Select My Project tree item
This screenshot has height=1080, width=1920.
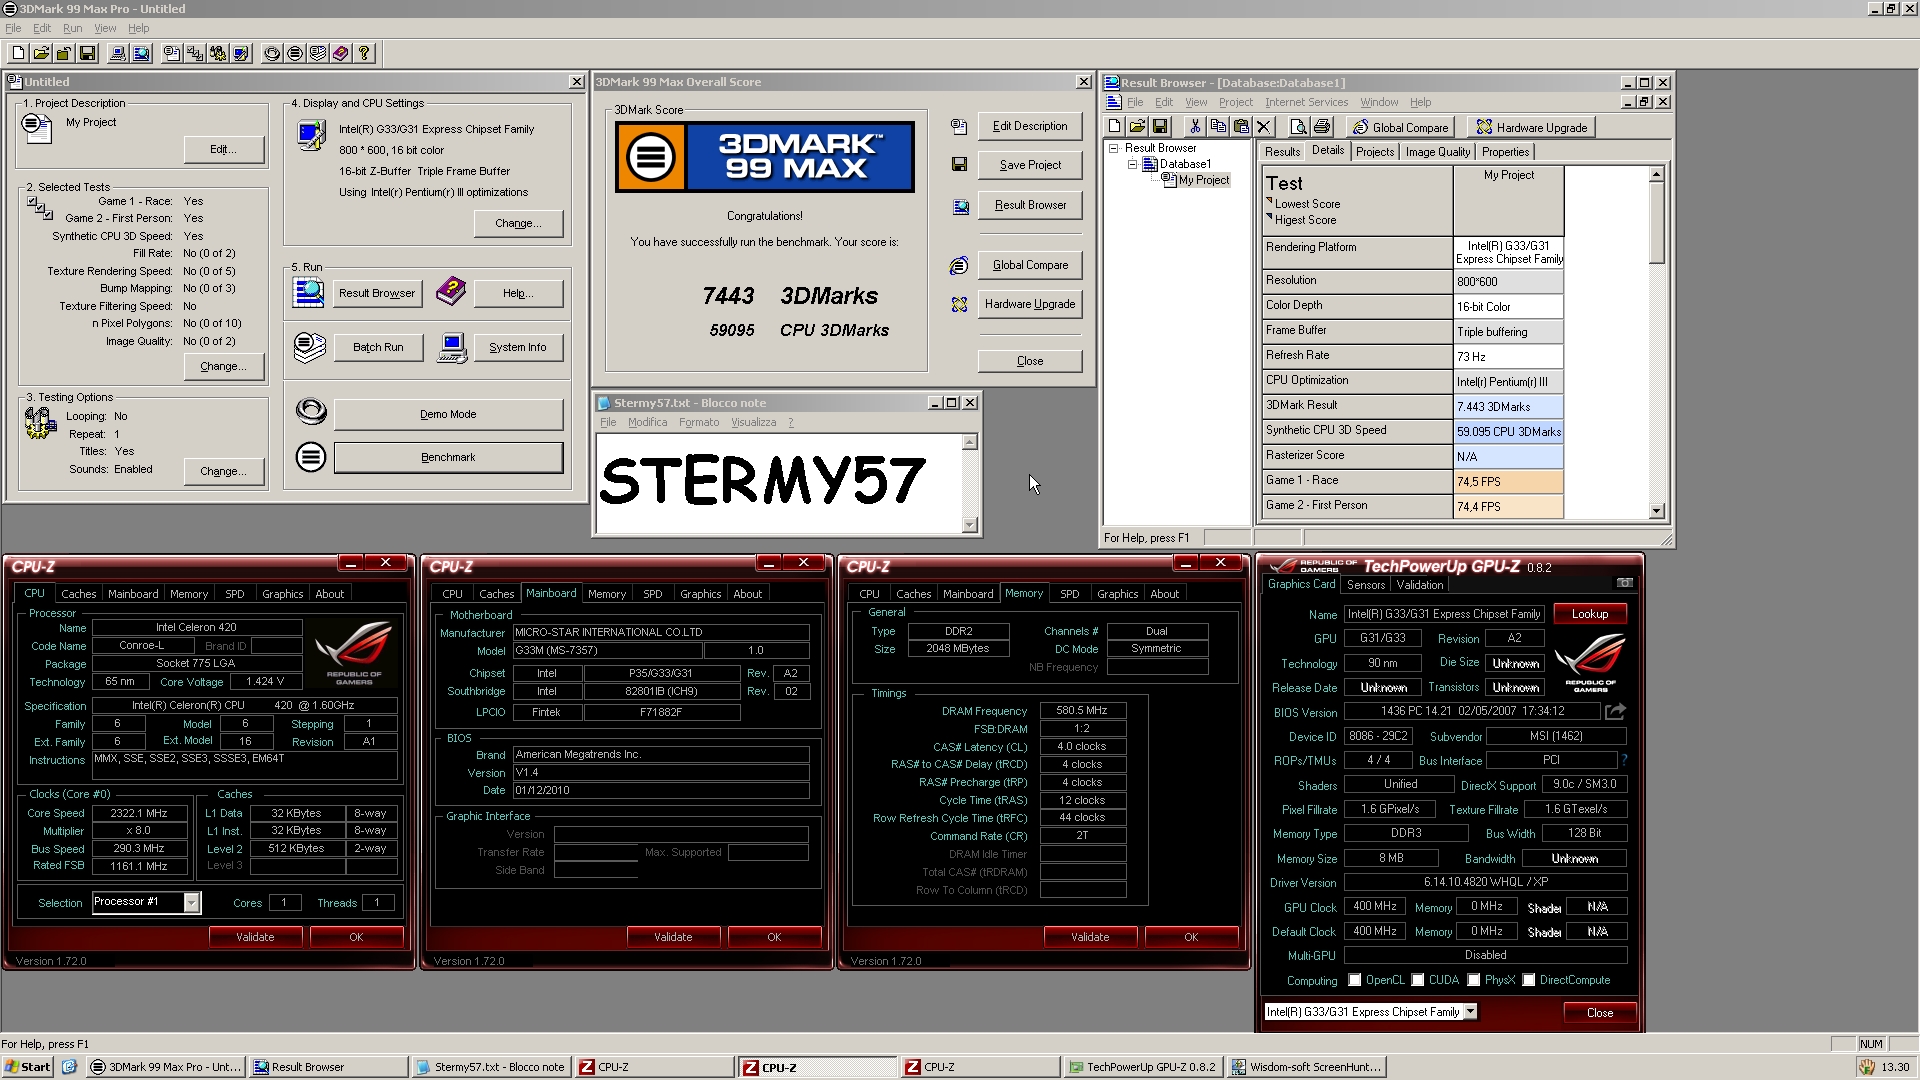coord(1204,180)
